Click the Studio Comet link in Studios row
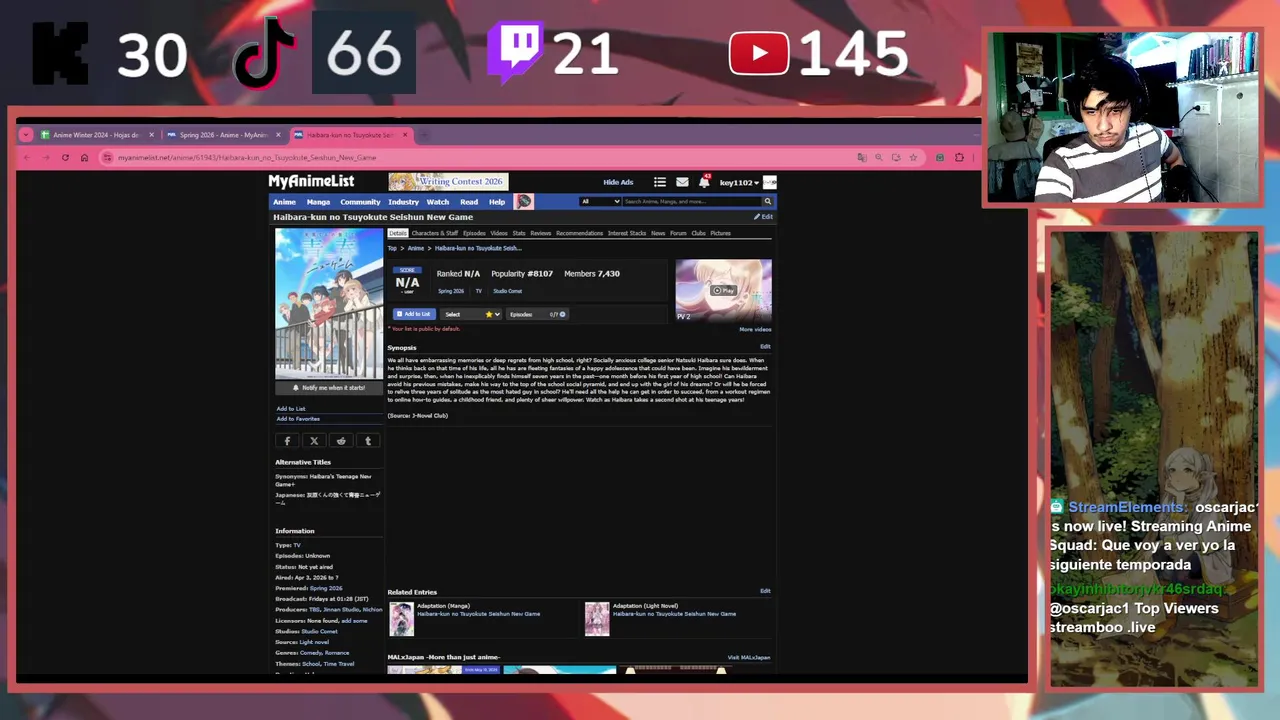 point(320,631)
